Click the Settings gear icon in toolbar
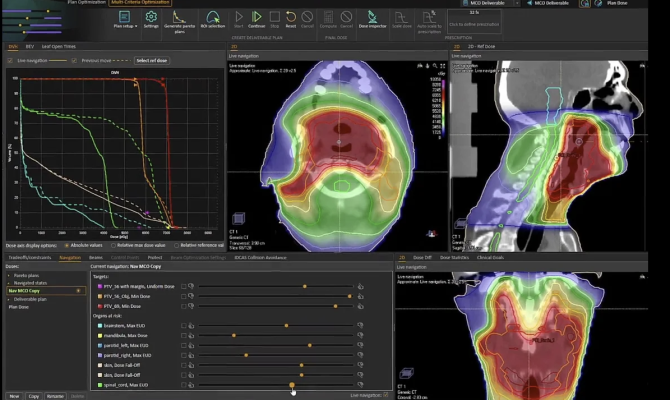This screenshot has width=670, height=400. [151, 18]
